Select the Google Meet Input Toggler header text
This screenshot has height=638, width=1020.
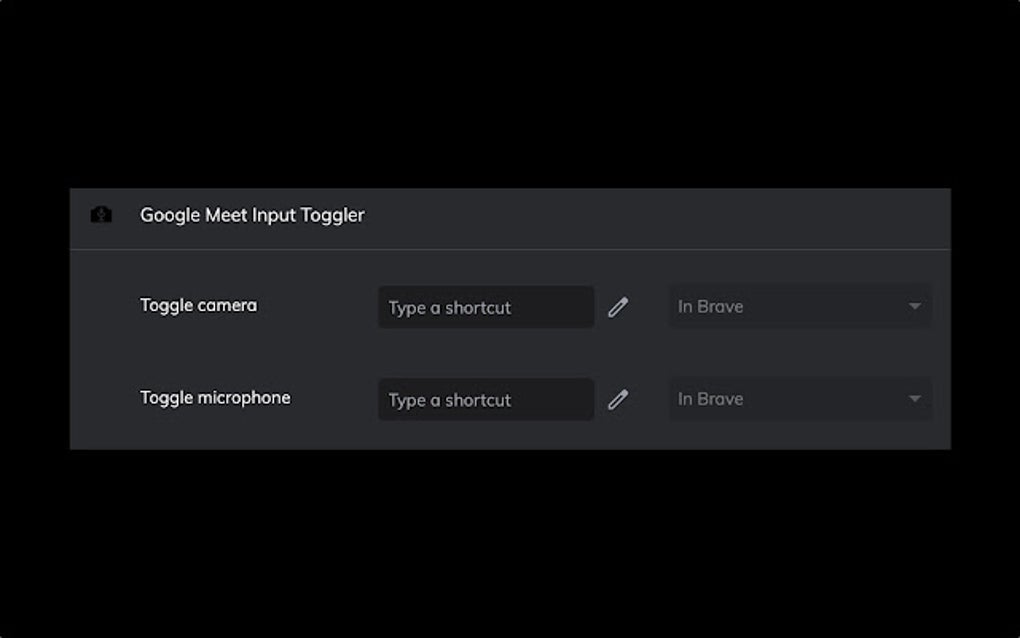(252, 214)
